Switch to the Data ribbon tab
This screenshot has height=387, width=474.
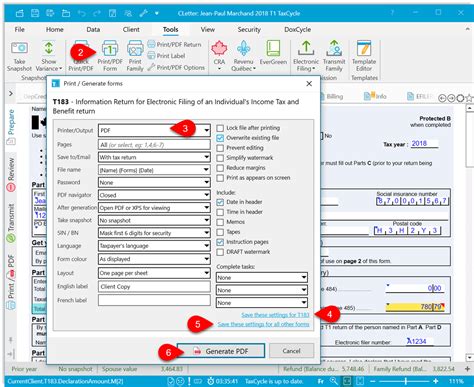coord(93,29)
